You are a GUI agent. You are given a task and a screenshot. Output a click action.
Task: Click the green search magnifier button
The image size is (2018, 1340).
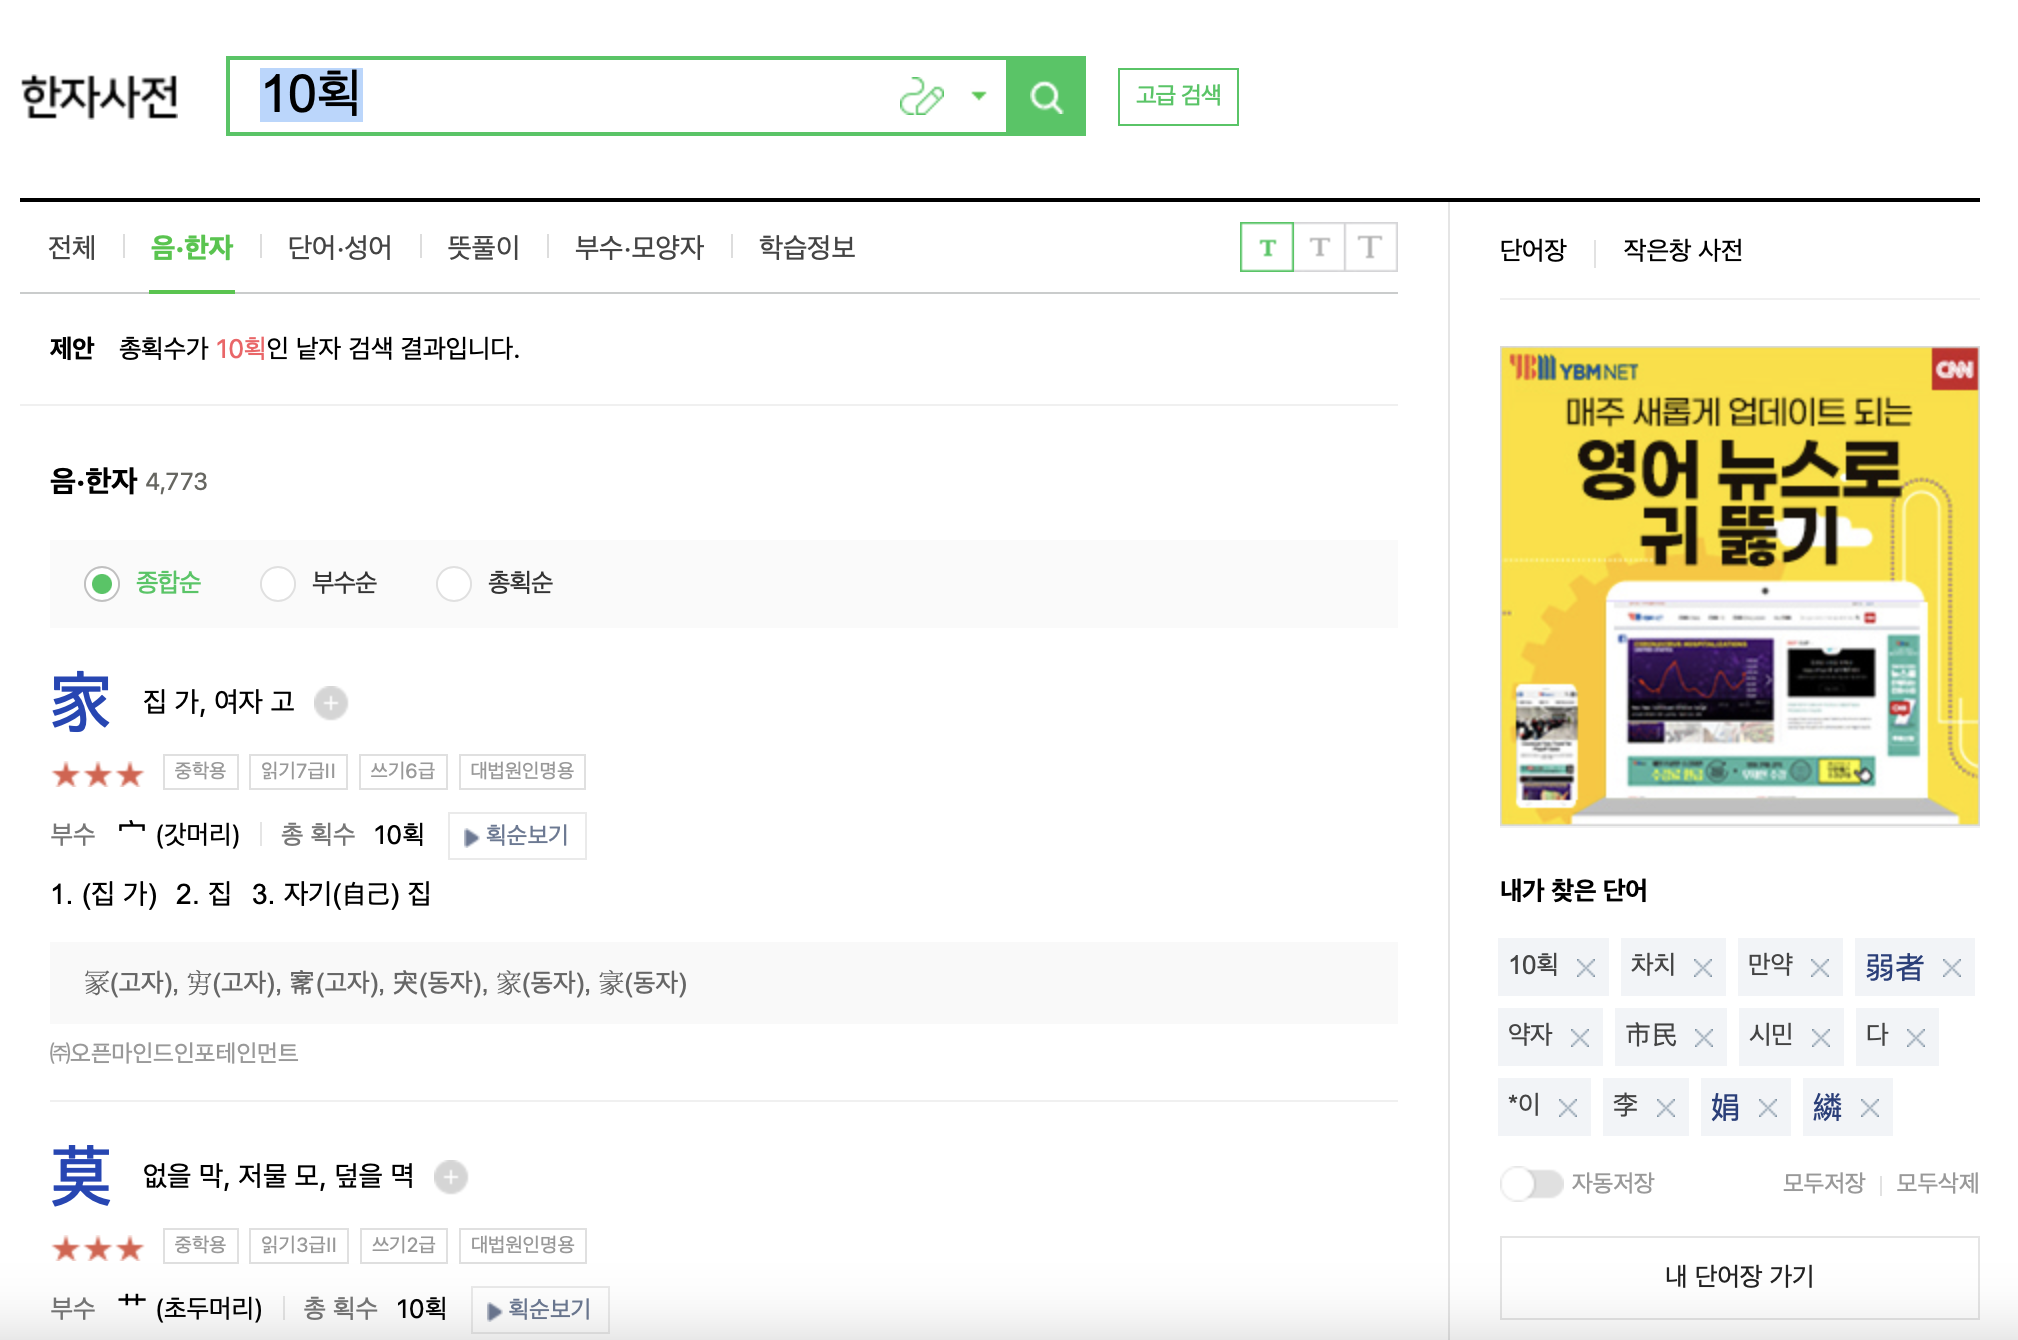(x=1046, y=97)
